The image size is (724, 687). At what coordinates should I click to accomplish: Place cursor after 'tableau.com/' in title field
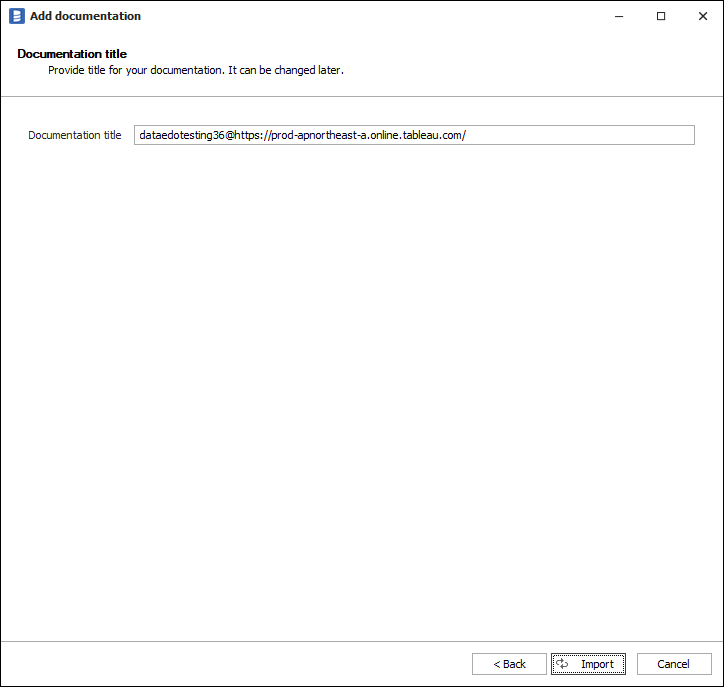click(x=467, y=135)
